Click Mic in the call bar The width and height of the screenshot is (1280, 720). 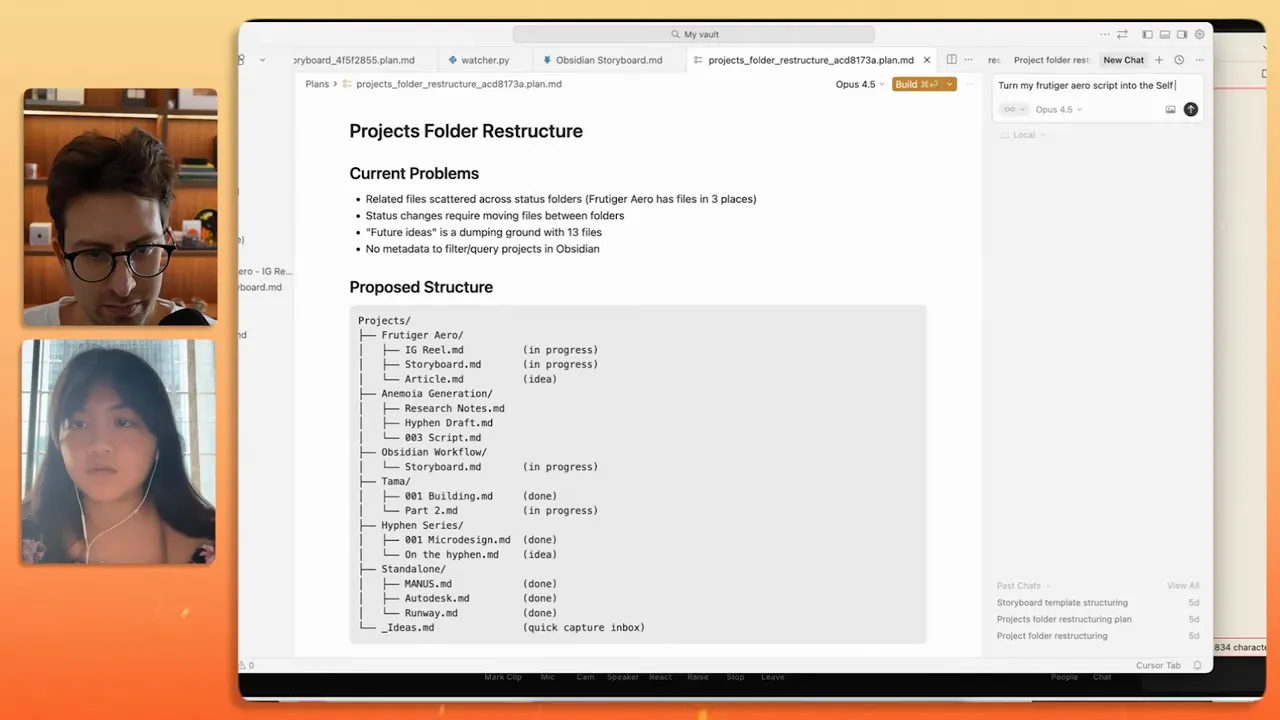point(547,677)
